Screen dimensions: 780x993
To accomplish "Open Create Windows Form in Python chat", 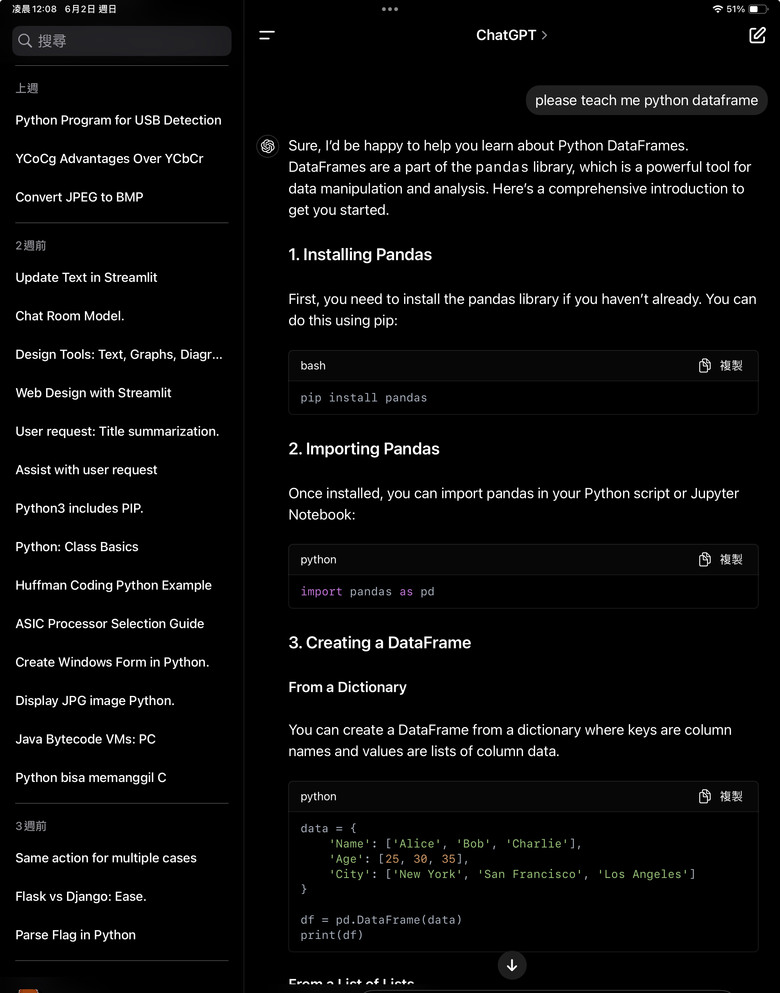I will pos(112,662).
